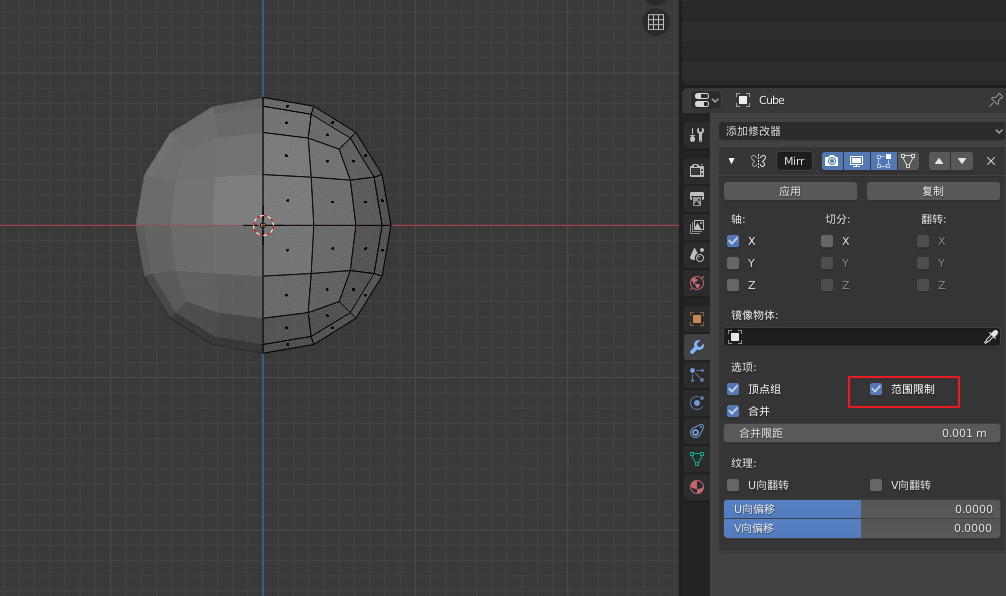This screenshot has width=1006, height=596.
Task: Open the Physics properties tab
Action: pyautogui.click(x=697, y=403)
